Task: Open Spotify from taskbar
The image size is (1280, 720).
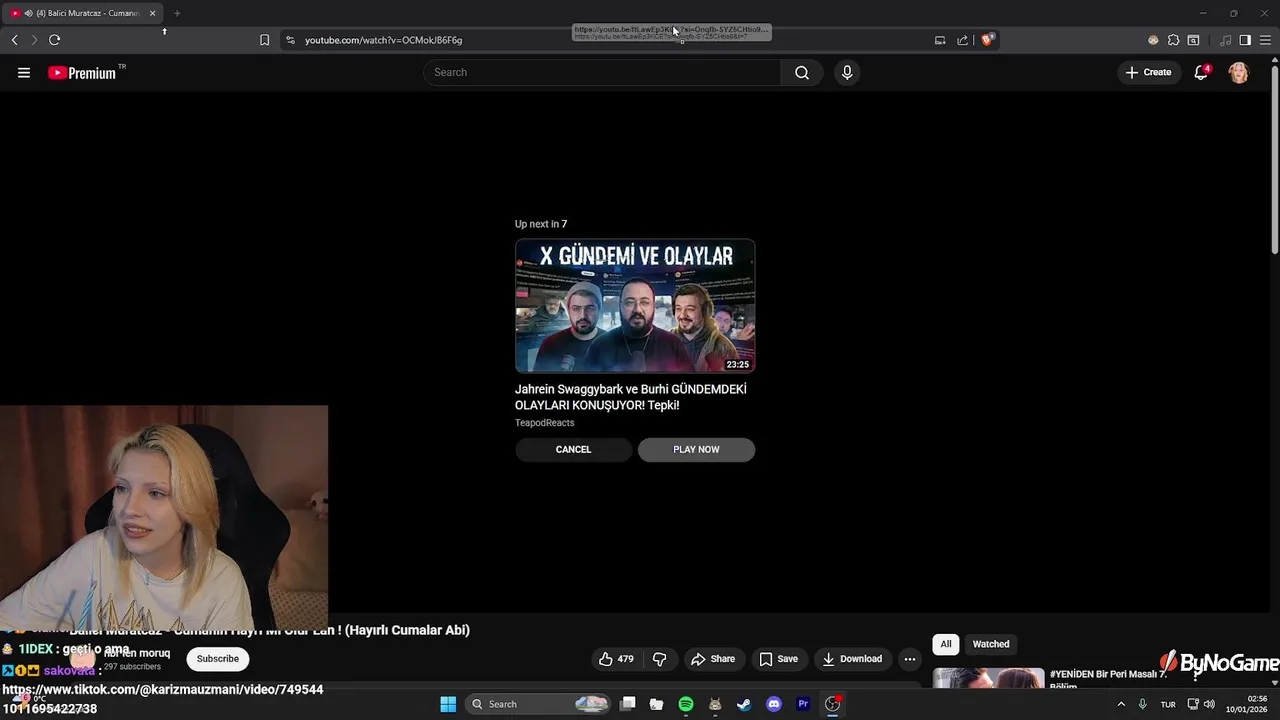Action: [x=686, y=704]
